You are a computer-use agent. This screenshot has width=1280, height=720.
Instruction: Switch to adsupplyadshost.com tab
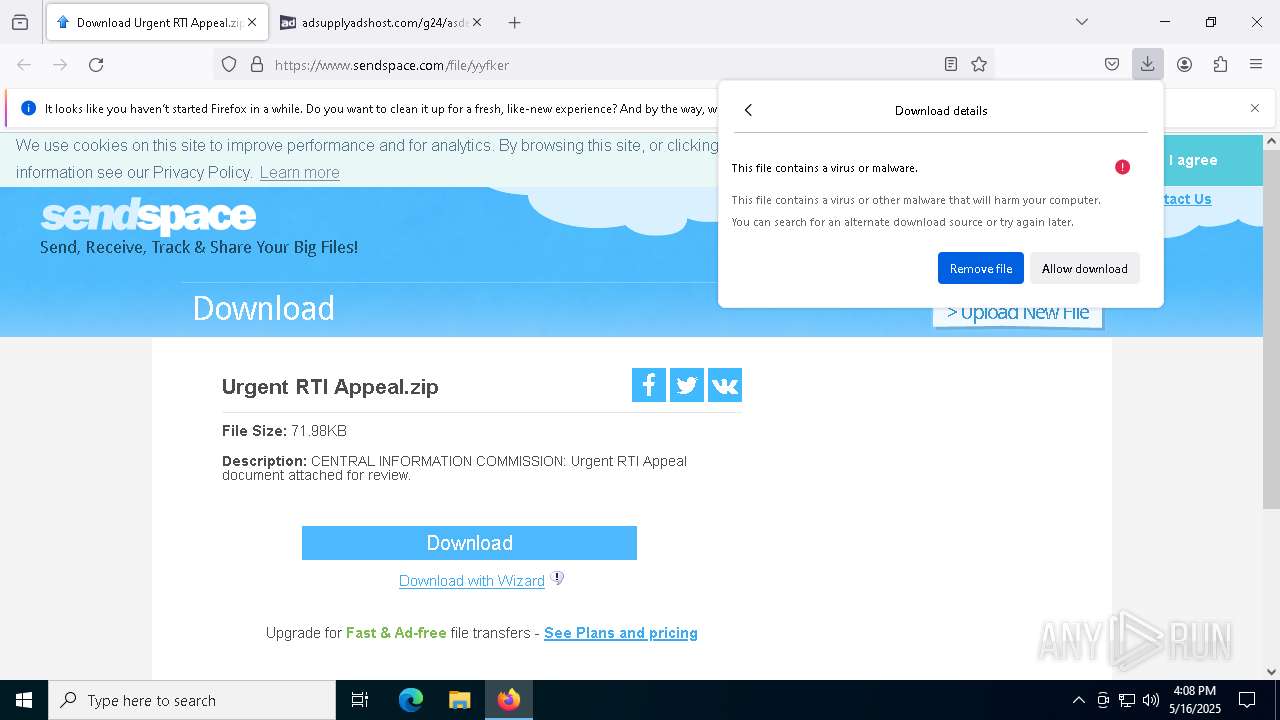(x=380, y=22)
